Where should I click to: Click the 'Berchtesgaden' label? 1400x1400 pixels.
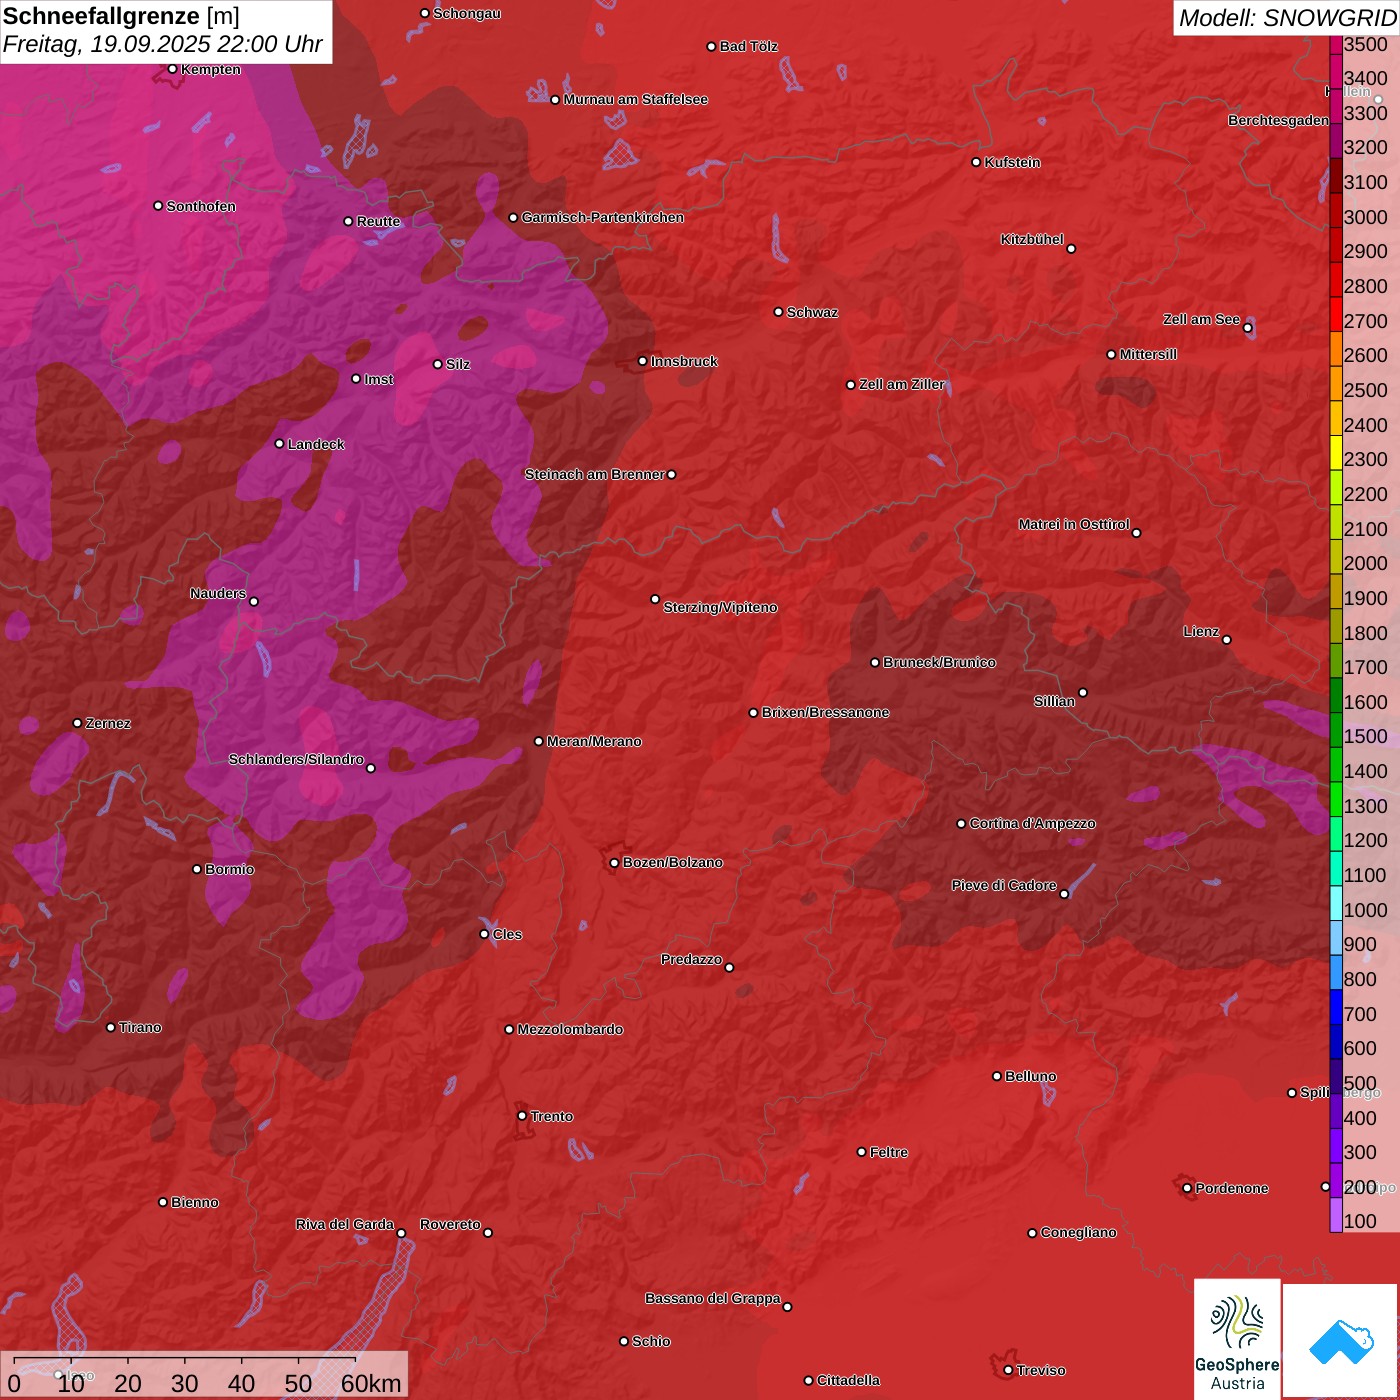[x=1278, y=120]
